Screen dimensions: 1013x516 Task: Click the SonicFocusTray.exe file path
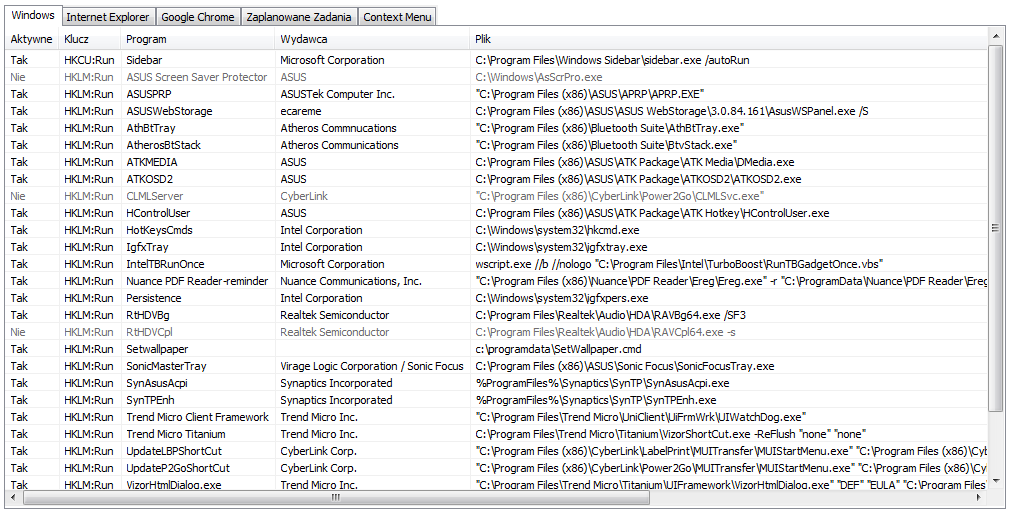tap(625, 366)
